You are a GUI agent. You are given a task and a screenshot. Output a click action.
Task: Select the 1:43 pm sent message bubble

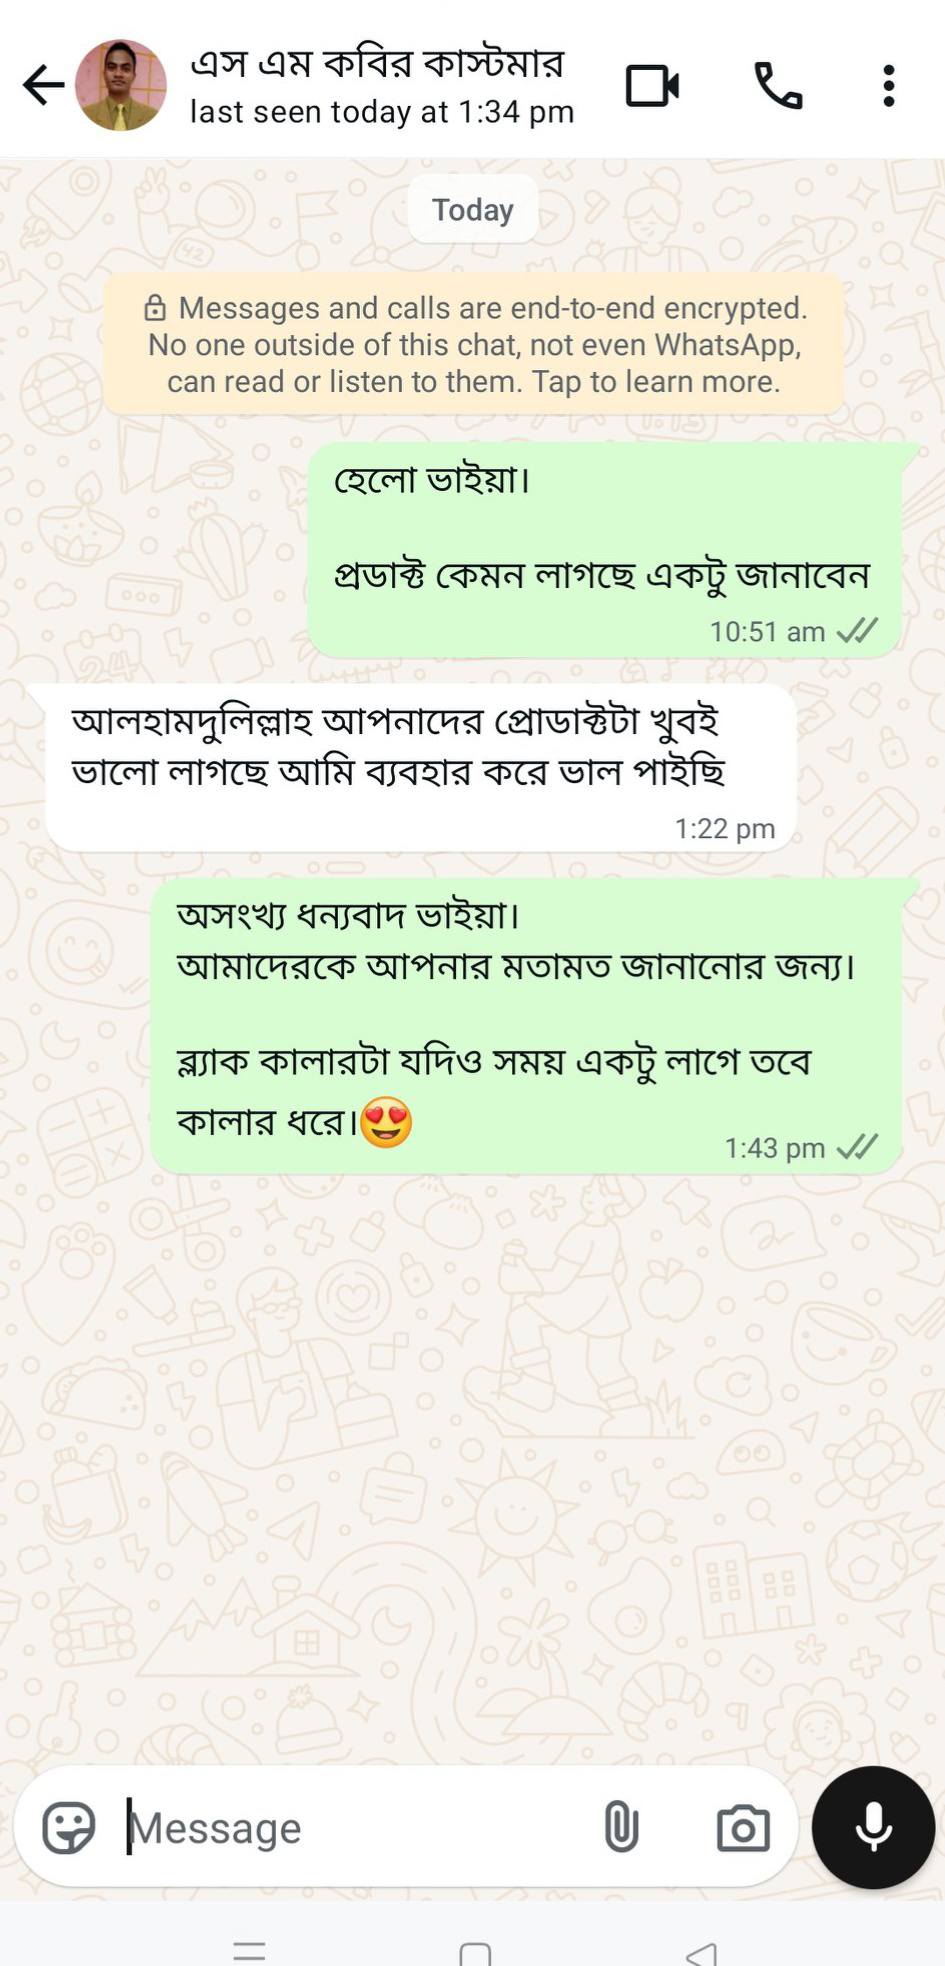click(x=527, y=1027)
